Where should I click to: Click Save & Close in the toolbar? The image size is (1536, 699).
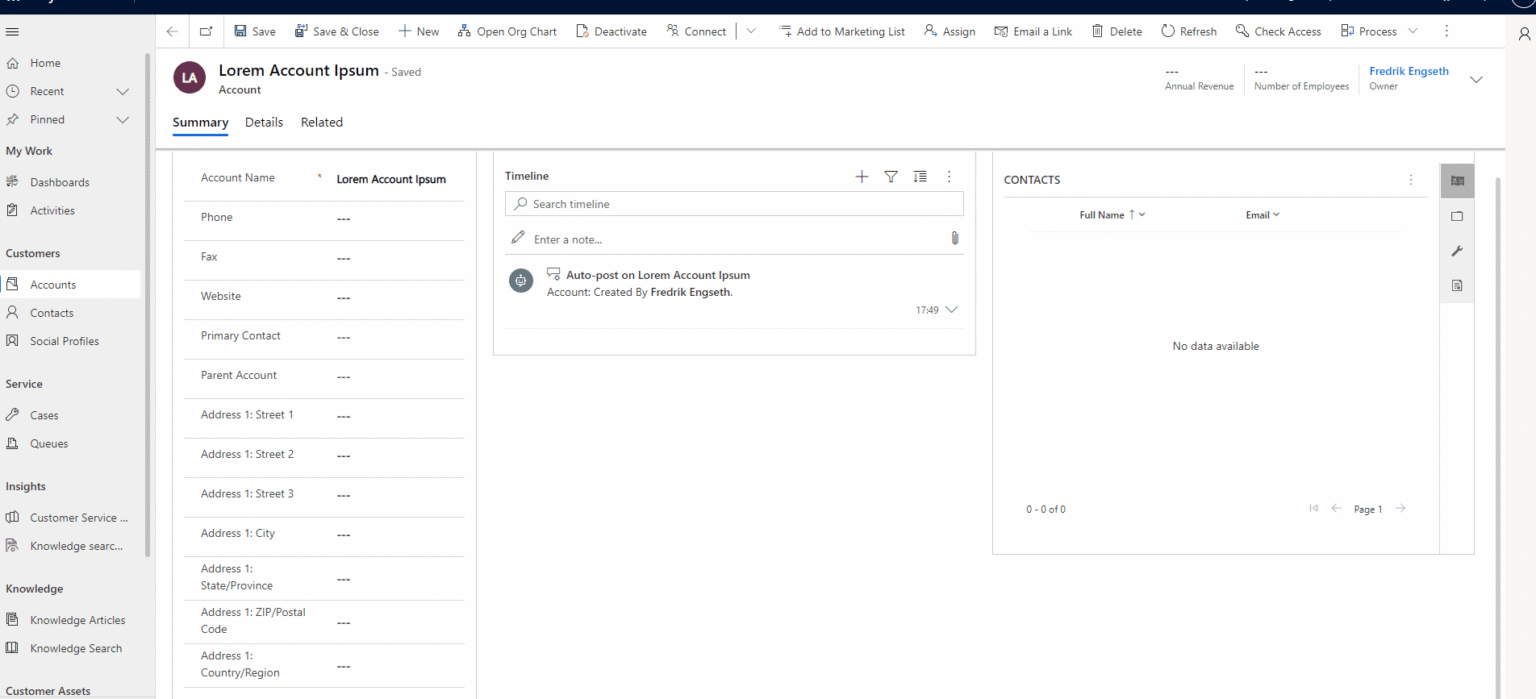point(337,31)
